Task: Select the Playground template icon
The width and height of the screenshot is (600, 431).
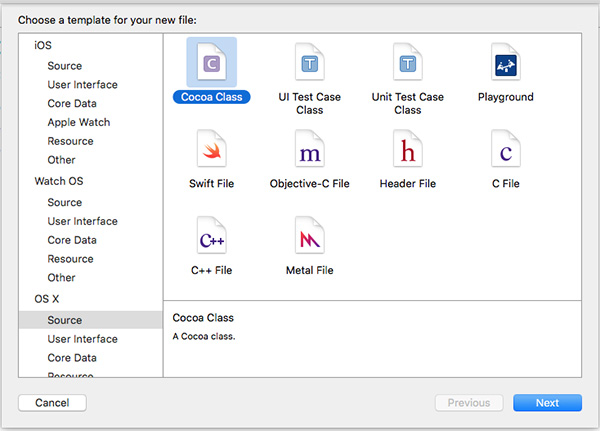Action: click(x=505, y=62)
